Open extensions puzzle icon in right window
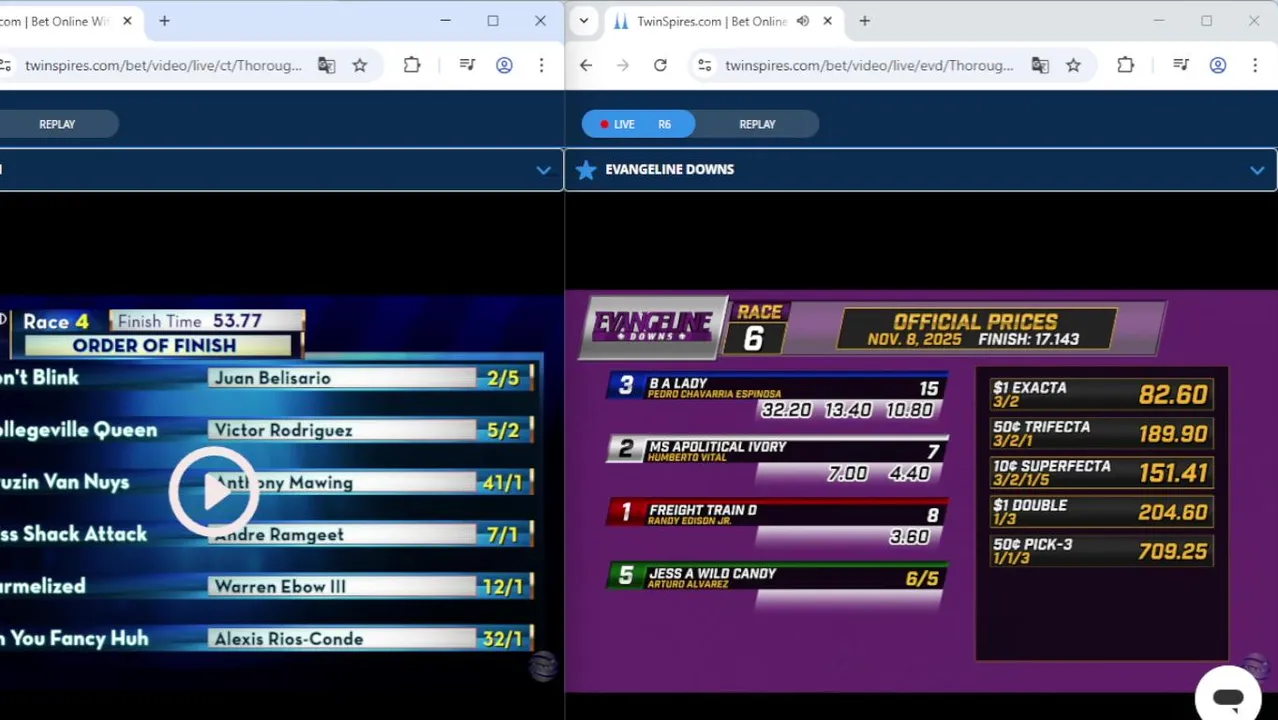 point(1125,65)
